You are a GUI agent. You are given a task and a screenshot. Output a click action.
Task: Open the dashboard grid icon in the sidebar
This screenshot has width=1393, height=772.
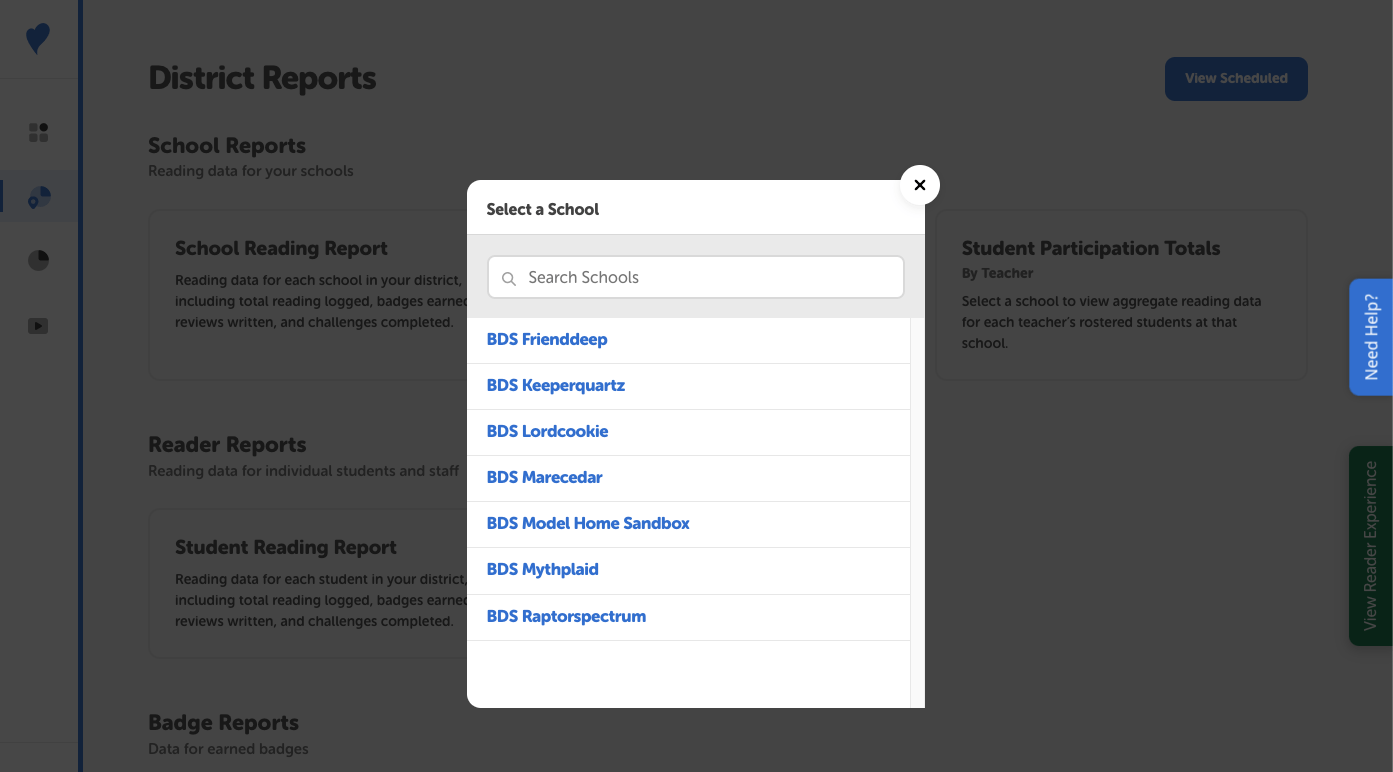pyautogui.click(x=37, y=131)
